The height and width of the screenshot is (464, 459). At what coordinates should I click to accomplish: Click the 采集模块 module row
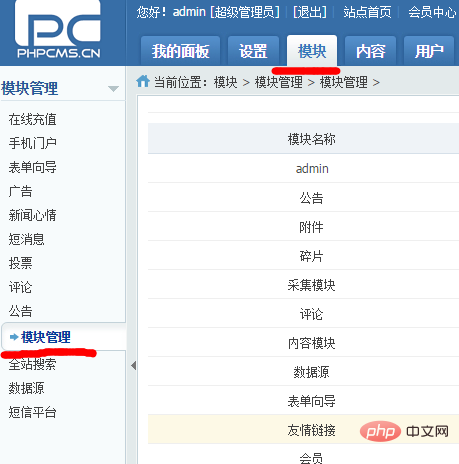point(303,284)
